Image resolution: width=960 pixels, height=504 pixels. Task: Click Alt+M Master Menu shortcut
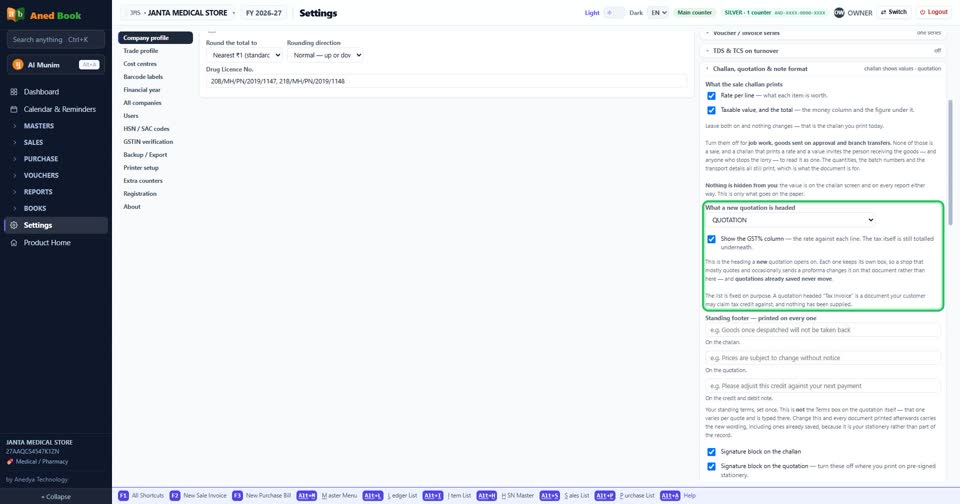(327, 495)
